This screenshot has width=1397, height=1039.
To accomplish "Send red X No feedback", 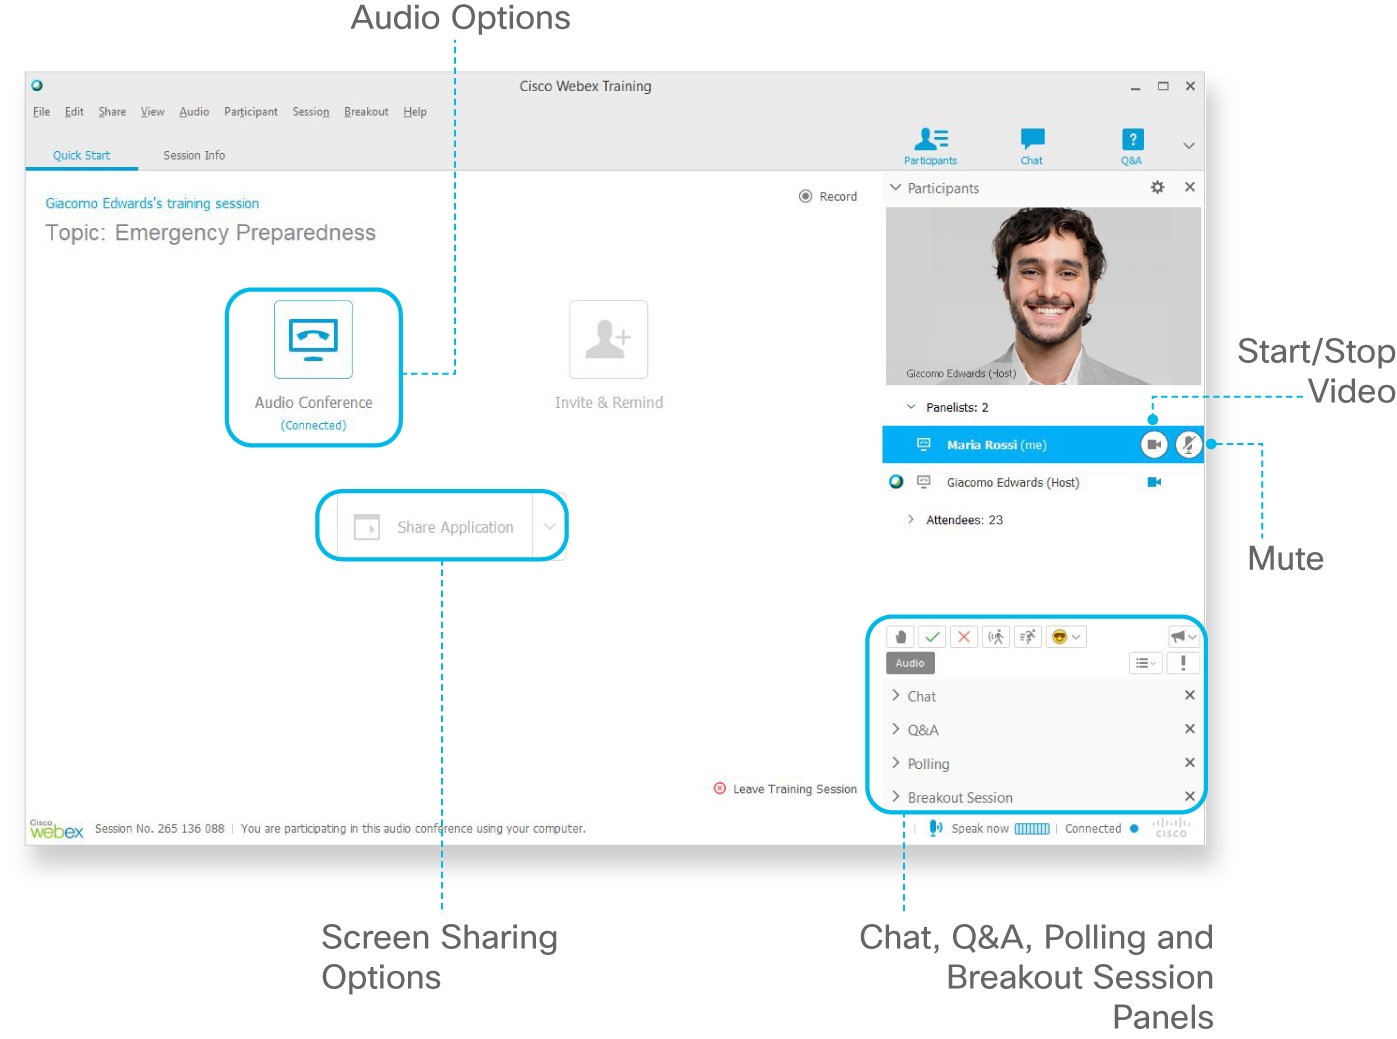I will coord(964,637).
